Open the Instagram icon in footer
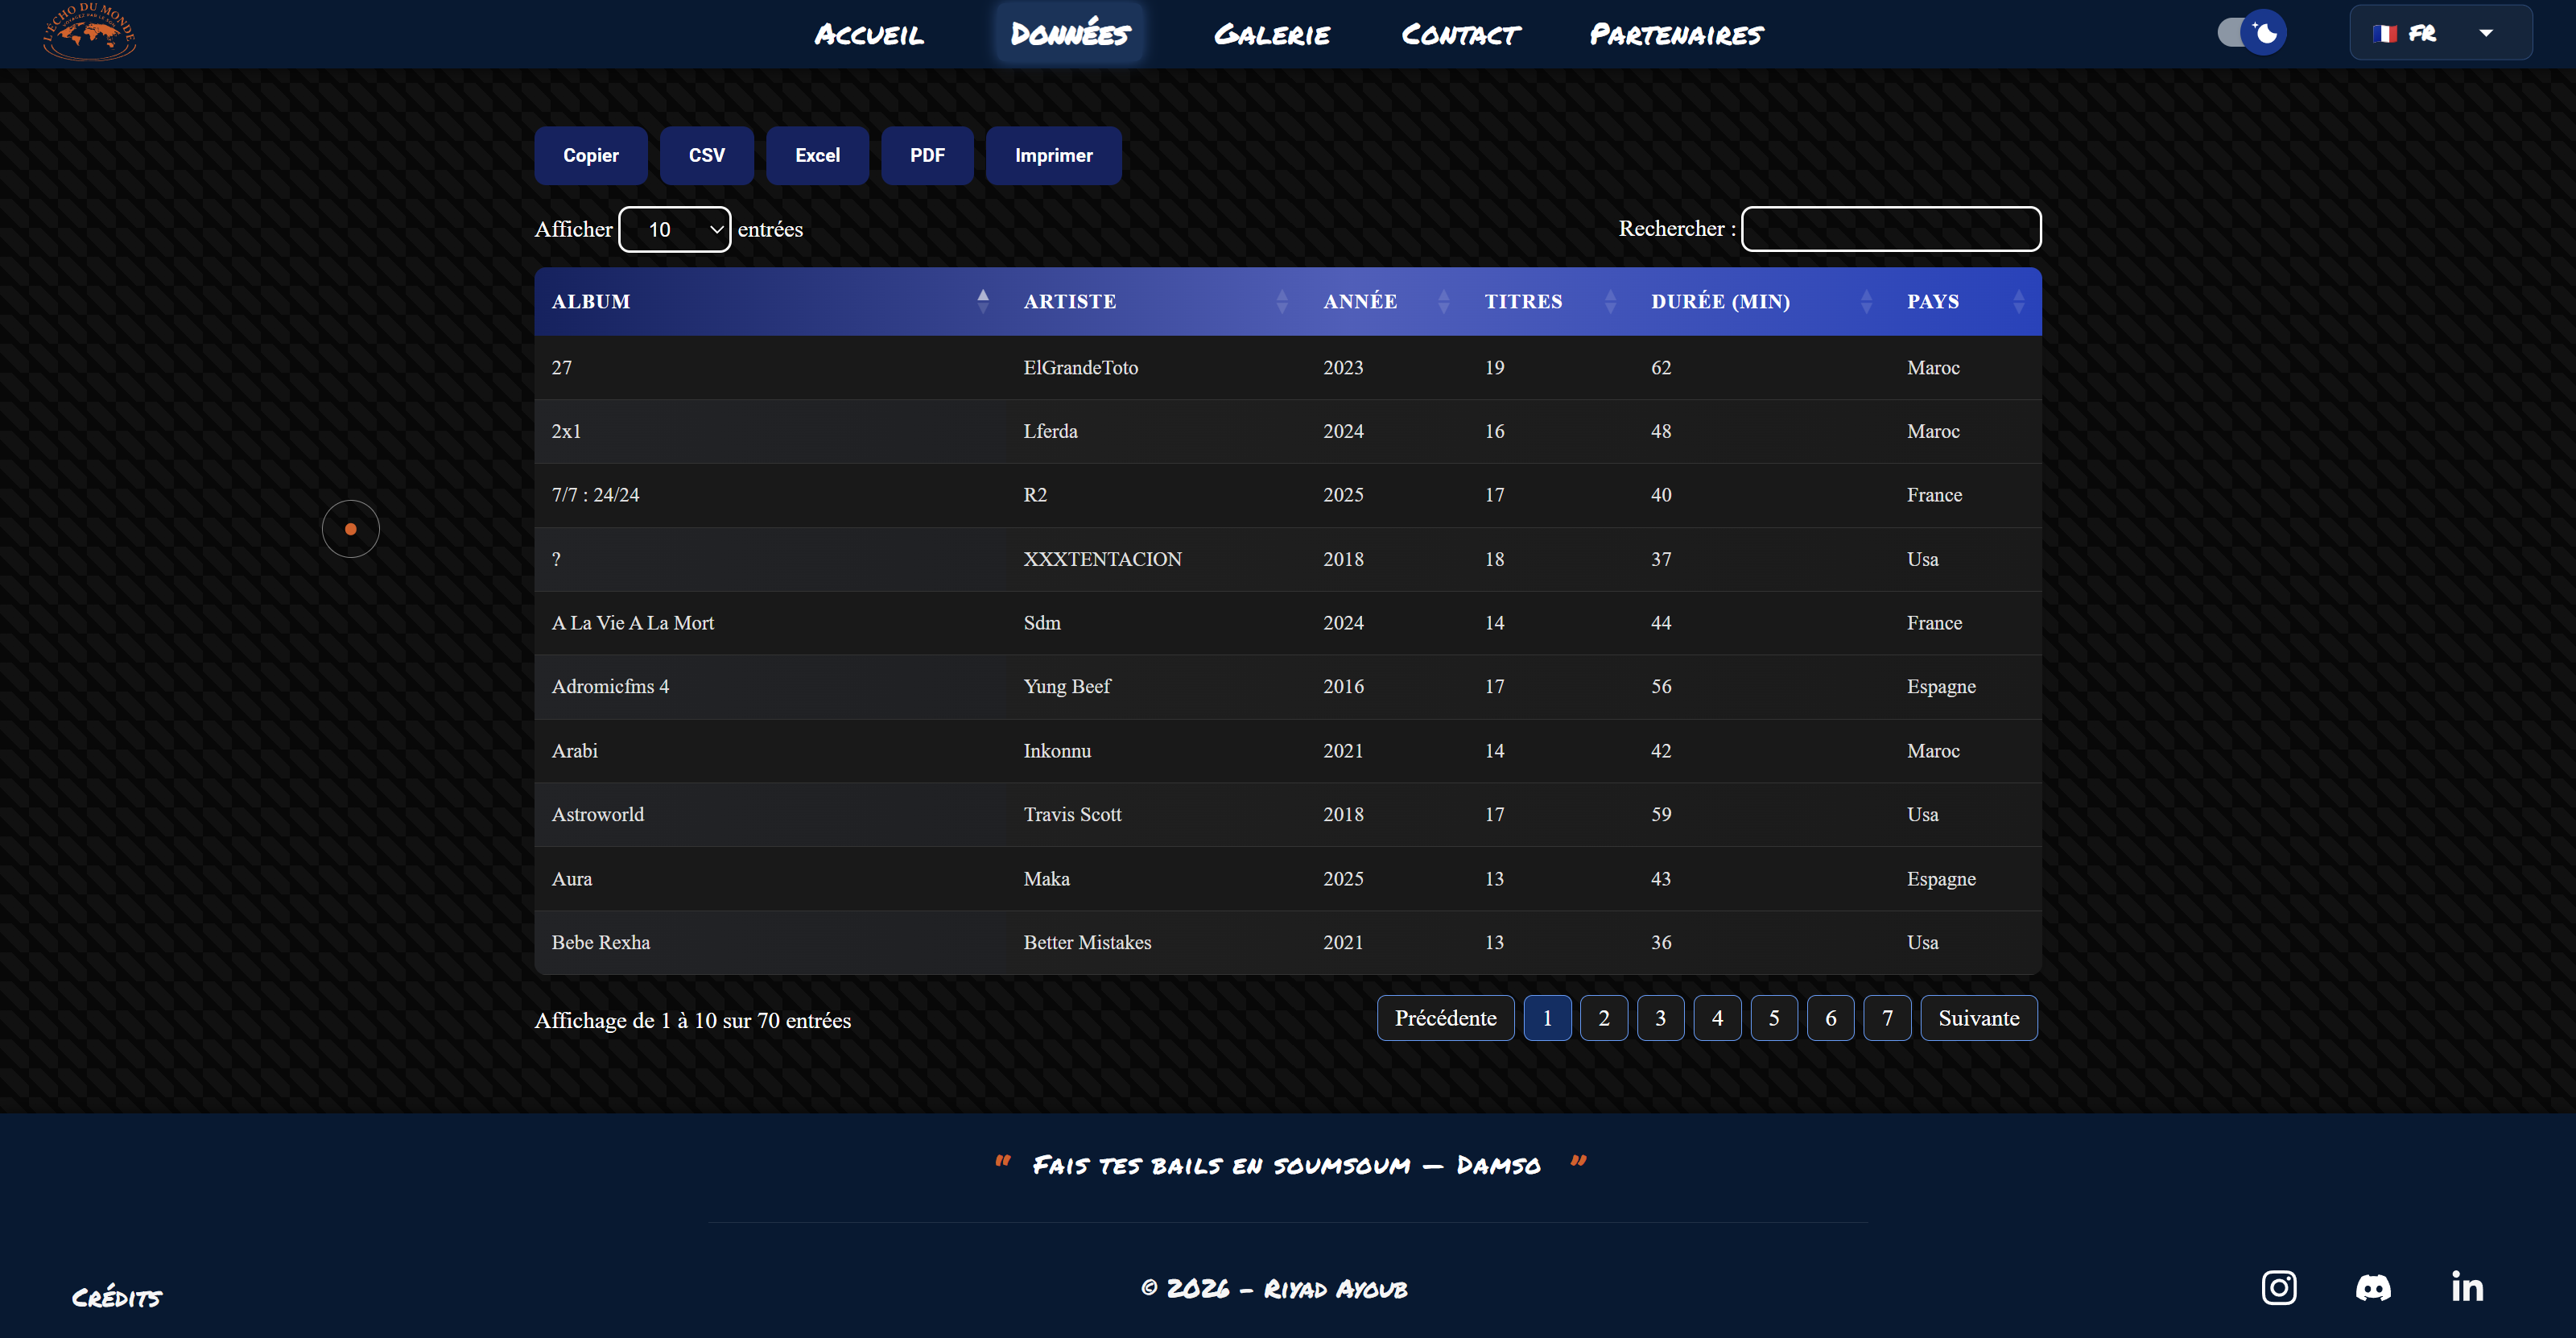This screenshot has height=1338, width=2576. coord(2278,1287)
